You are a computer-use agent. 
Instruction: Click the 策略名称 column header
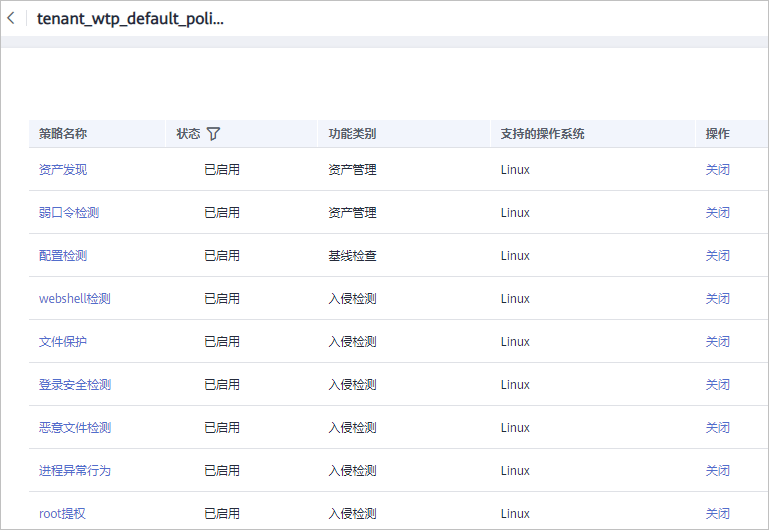[63, 134]
